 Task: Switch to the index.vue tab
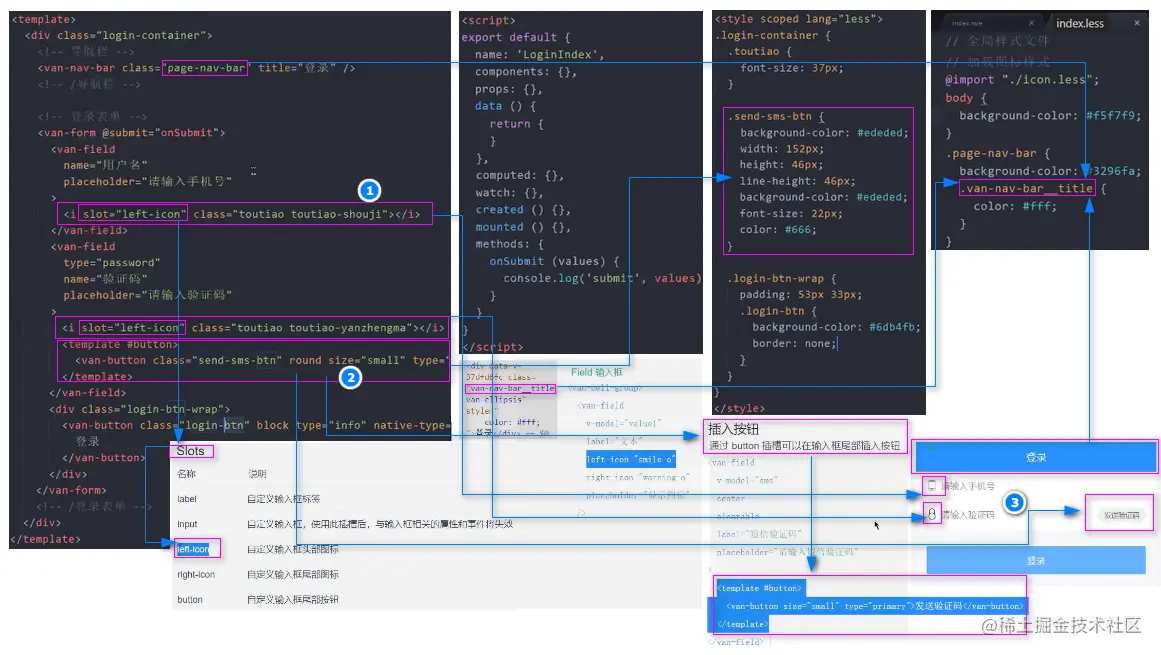[x=967, y=23]
